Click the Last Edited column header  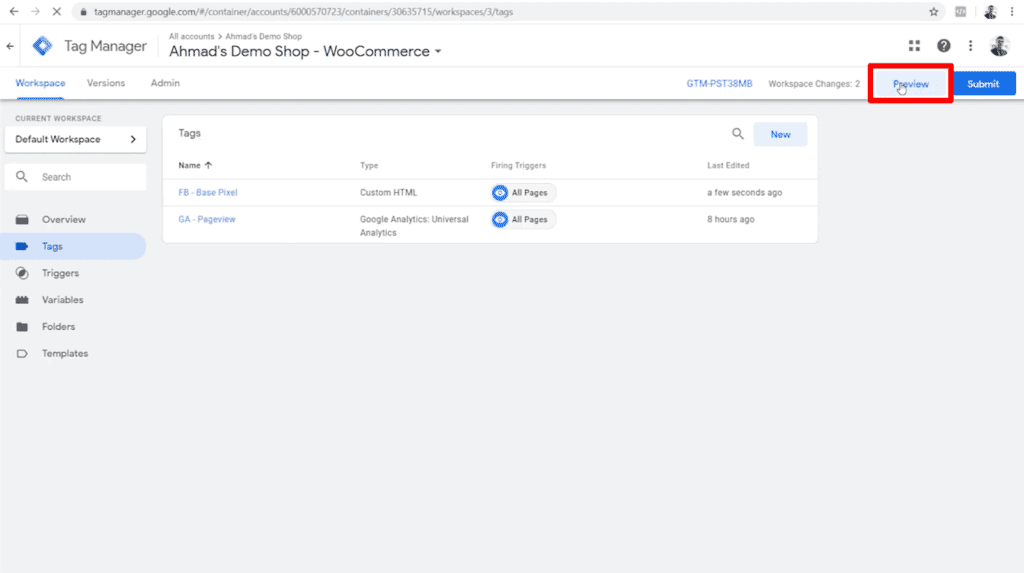click(x=728, y=165)
